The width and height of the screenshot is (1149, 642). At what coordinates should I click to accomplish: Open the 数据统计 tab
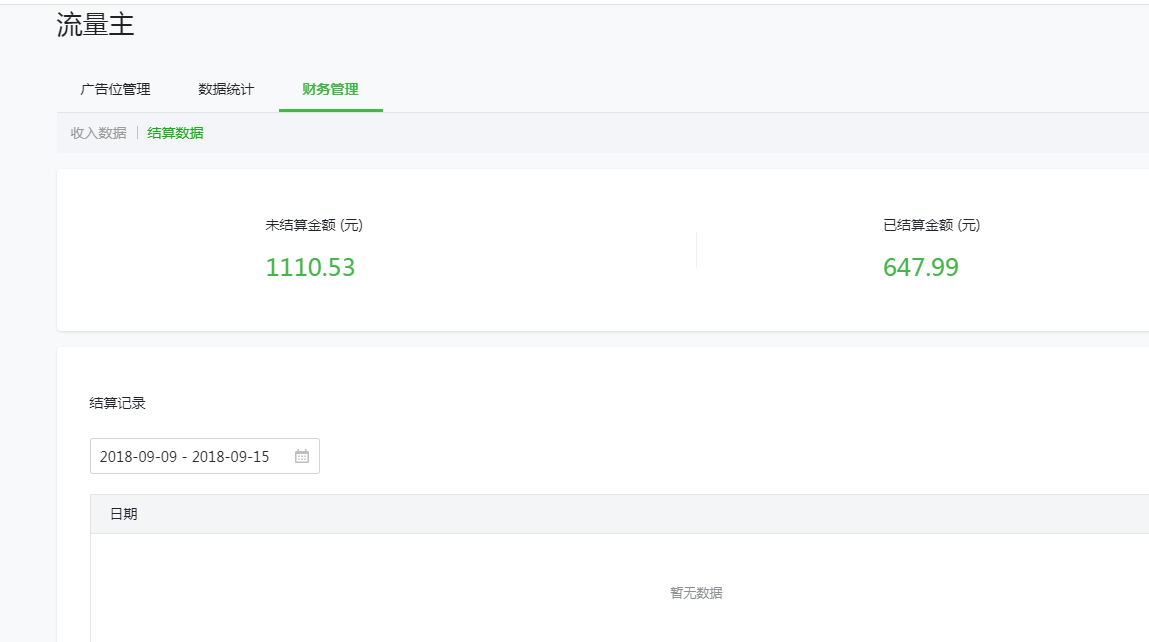click(226, 89)
